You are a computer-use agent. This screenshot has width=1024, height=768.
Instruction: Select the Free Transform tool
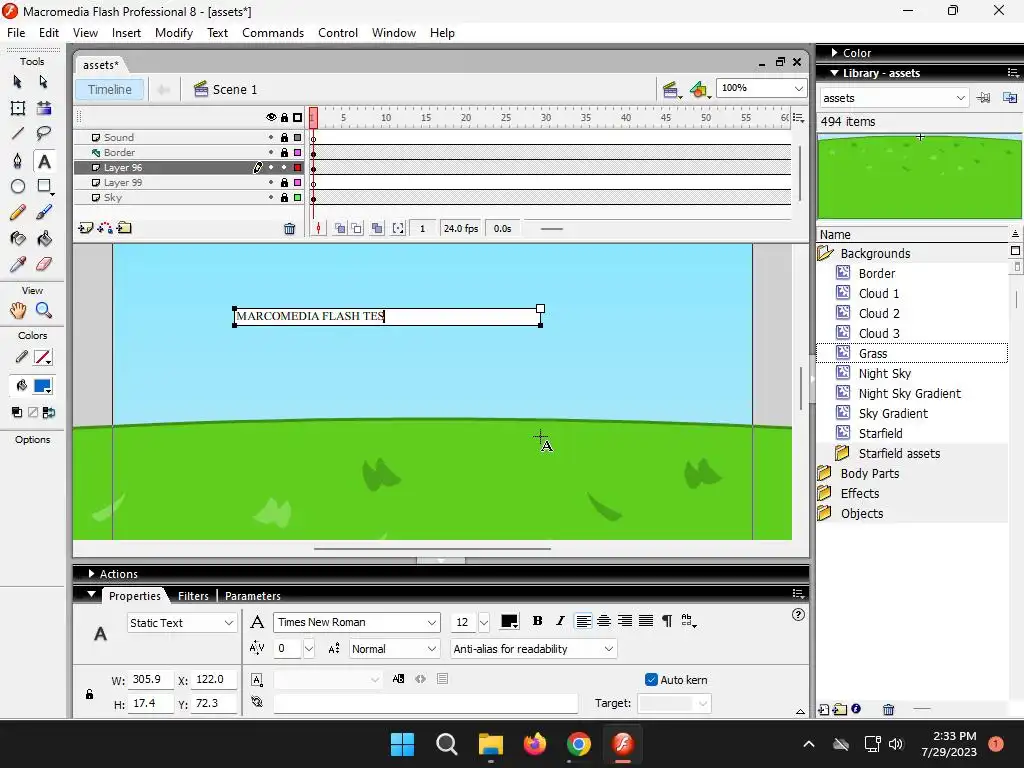[x=18, y=108]
